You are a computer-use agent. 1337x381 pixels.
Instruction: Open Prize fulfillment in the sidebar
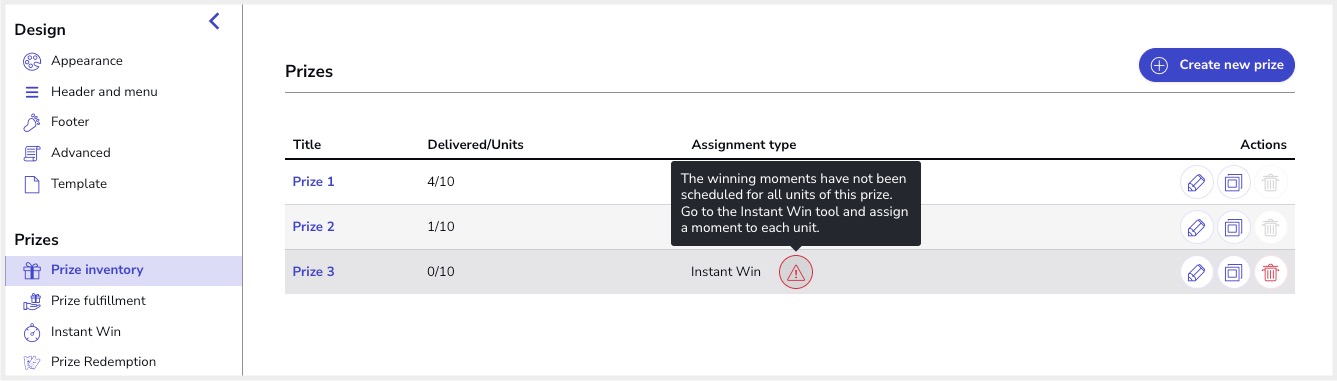[85, 301]
